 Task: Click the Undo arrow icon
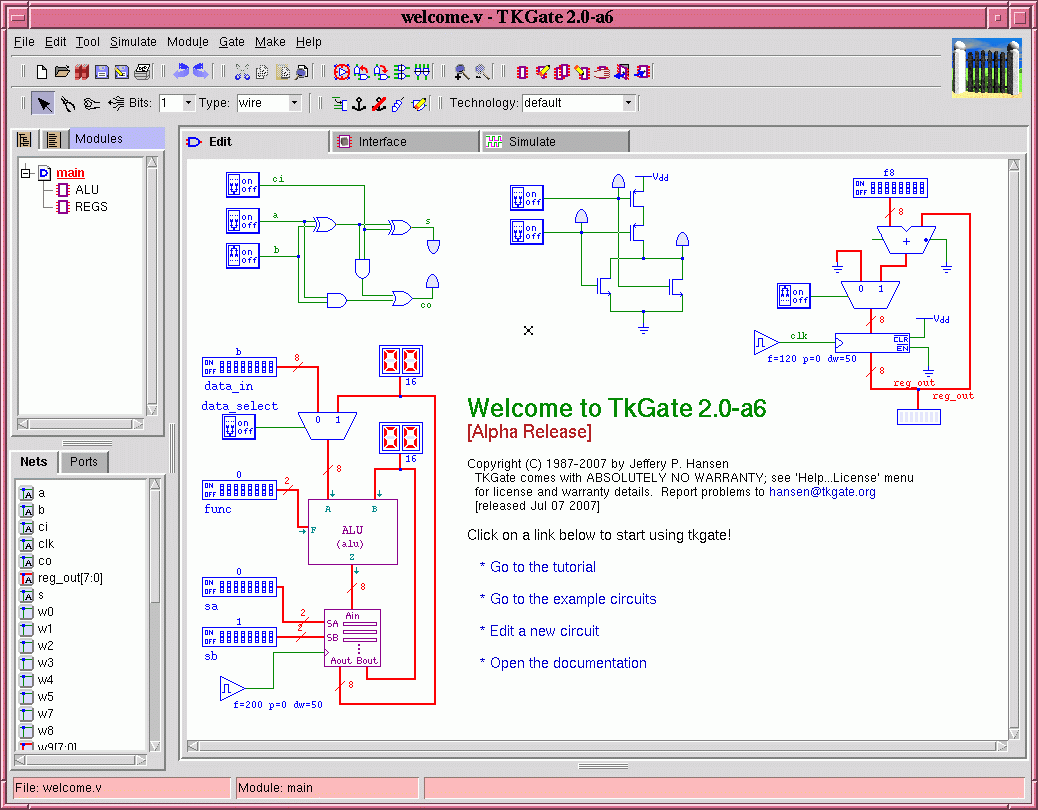[180, 70]
